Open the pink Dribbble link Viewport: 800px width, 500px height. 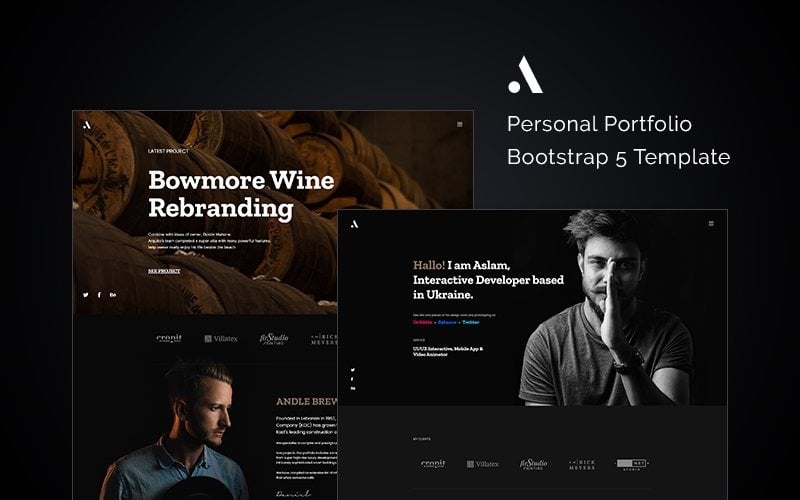pos(422,322)
